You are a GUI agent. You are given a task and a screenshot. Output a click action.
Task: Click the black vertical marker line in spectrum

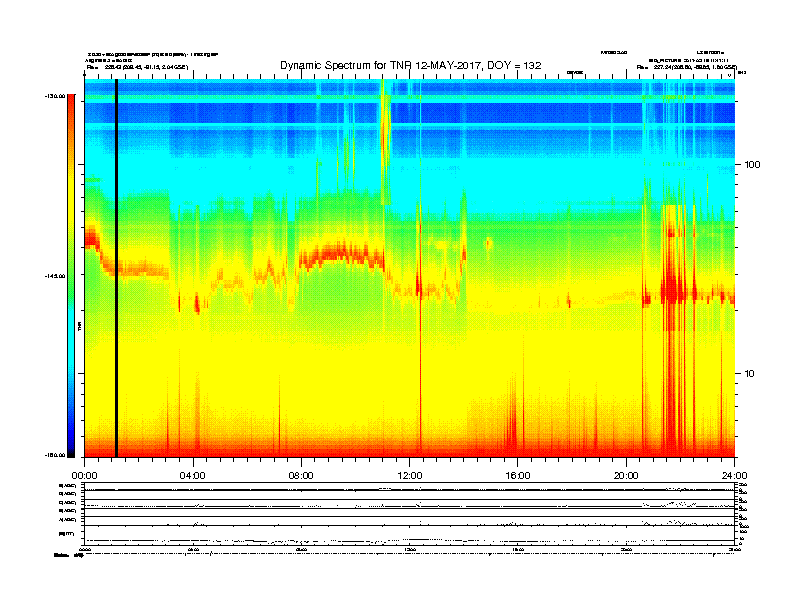(116, 268)
